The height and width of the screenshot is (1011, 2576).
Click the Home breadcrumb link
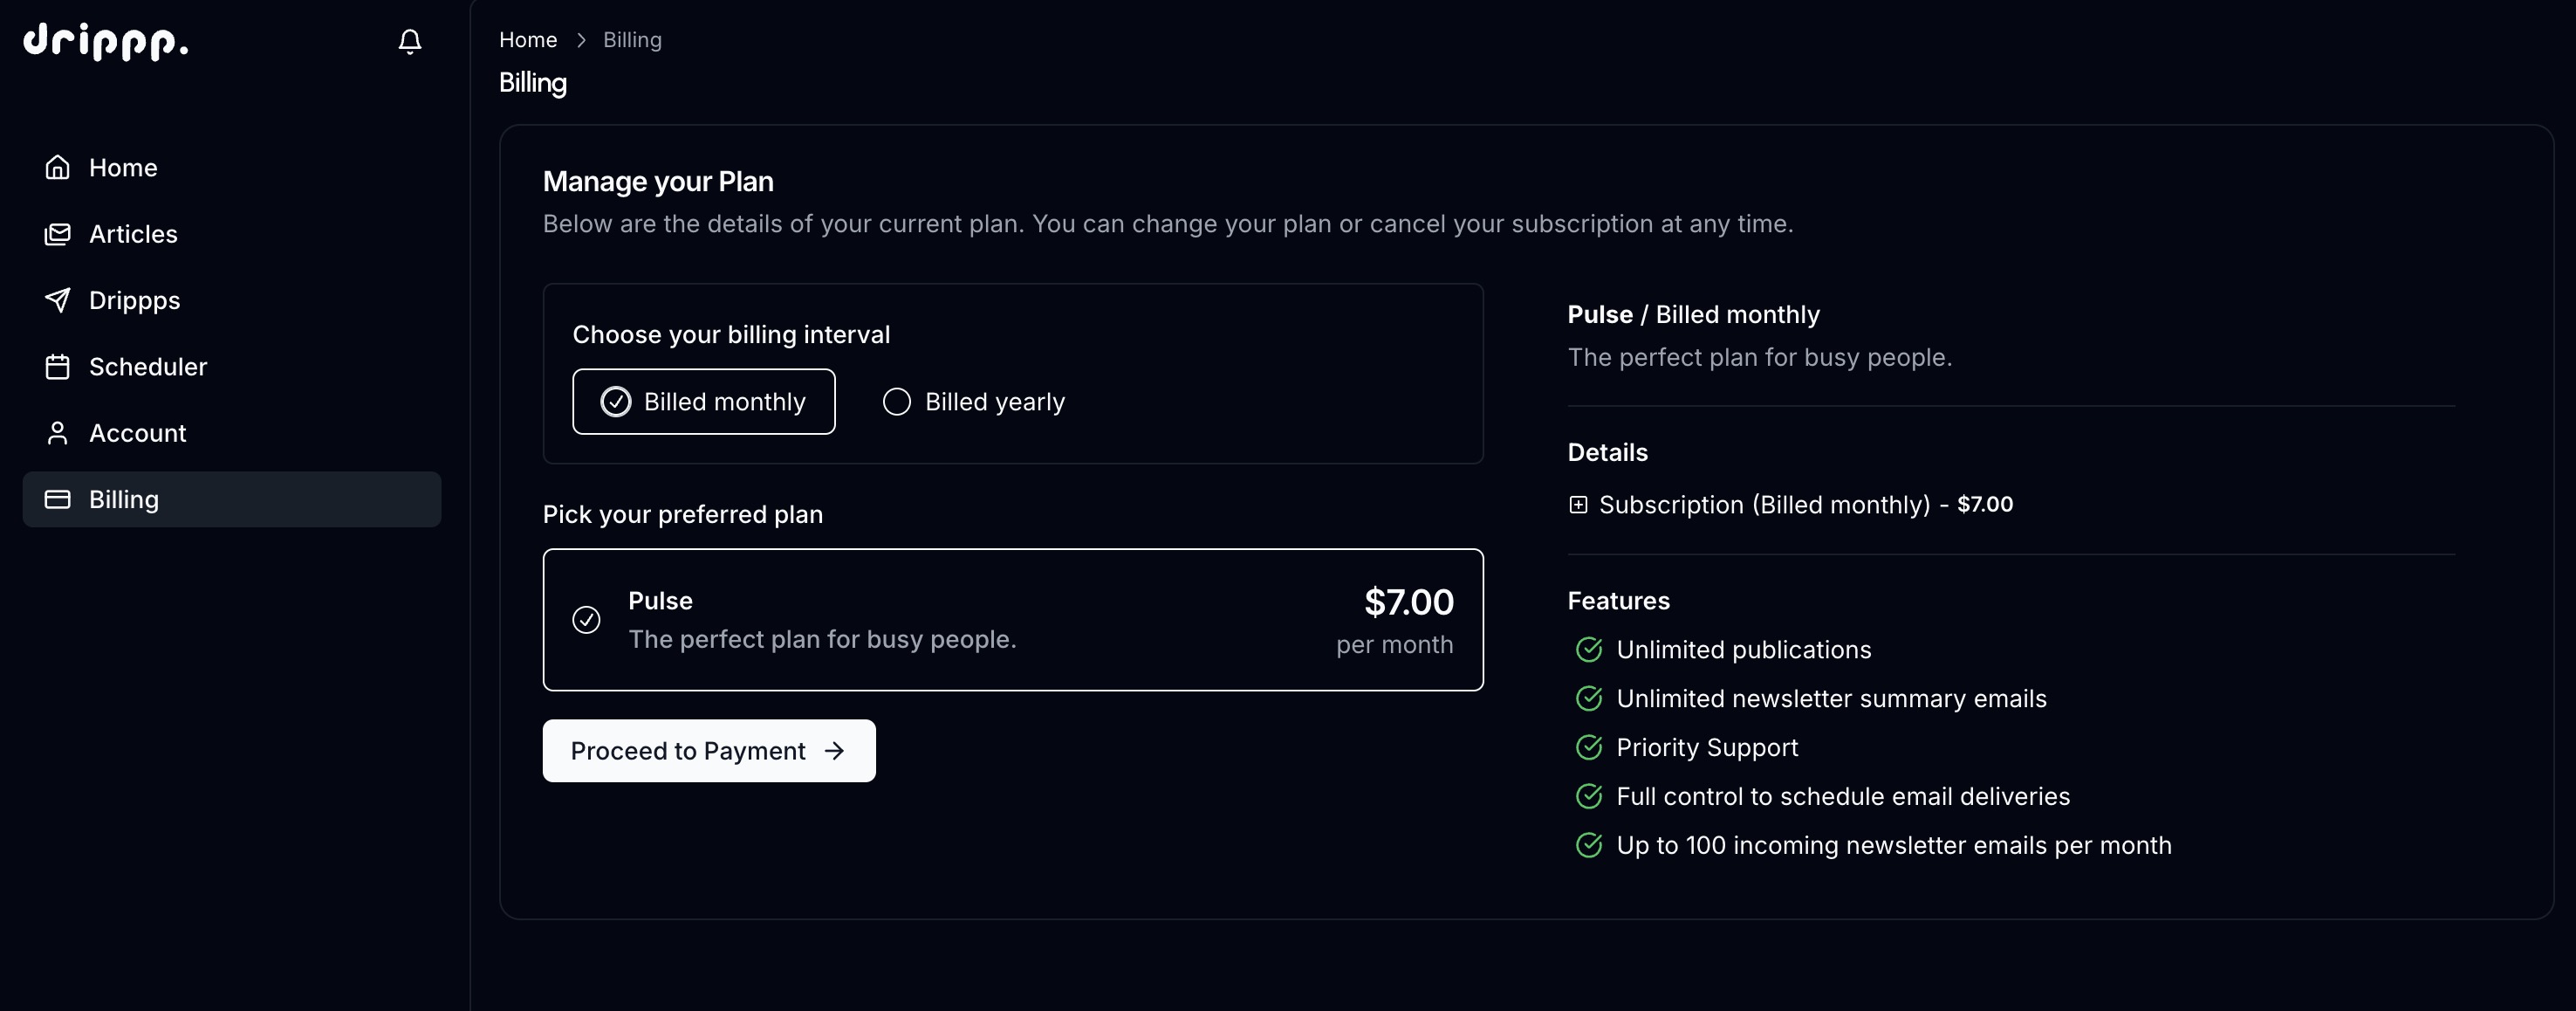click(528, 40)
